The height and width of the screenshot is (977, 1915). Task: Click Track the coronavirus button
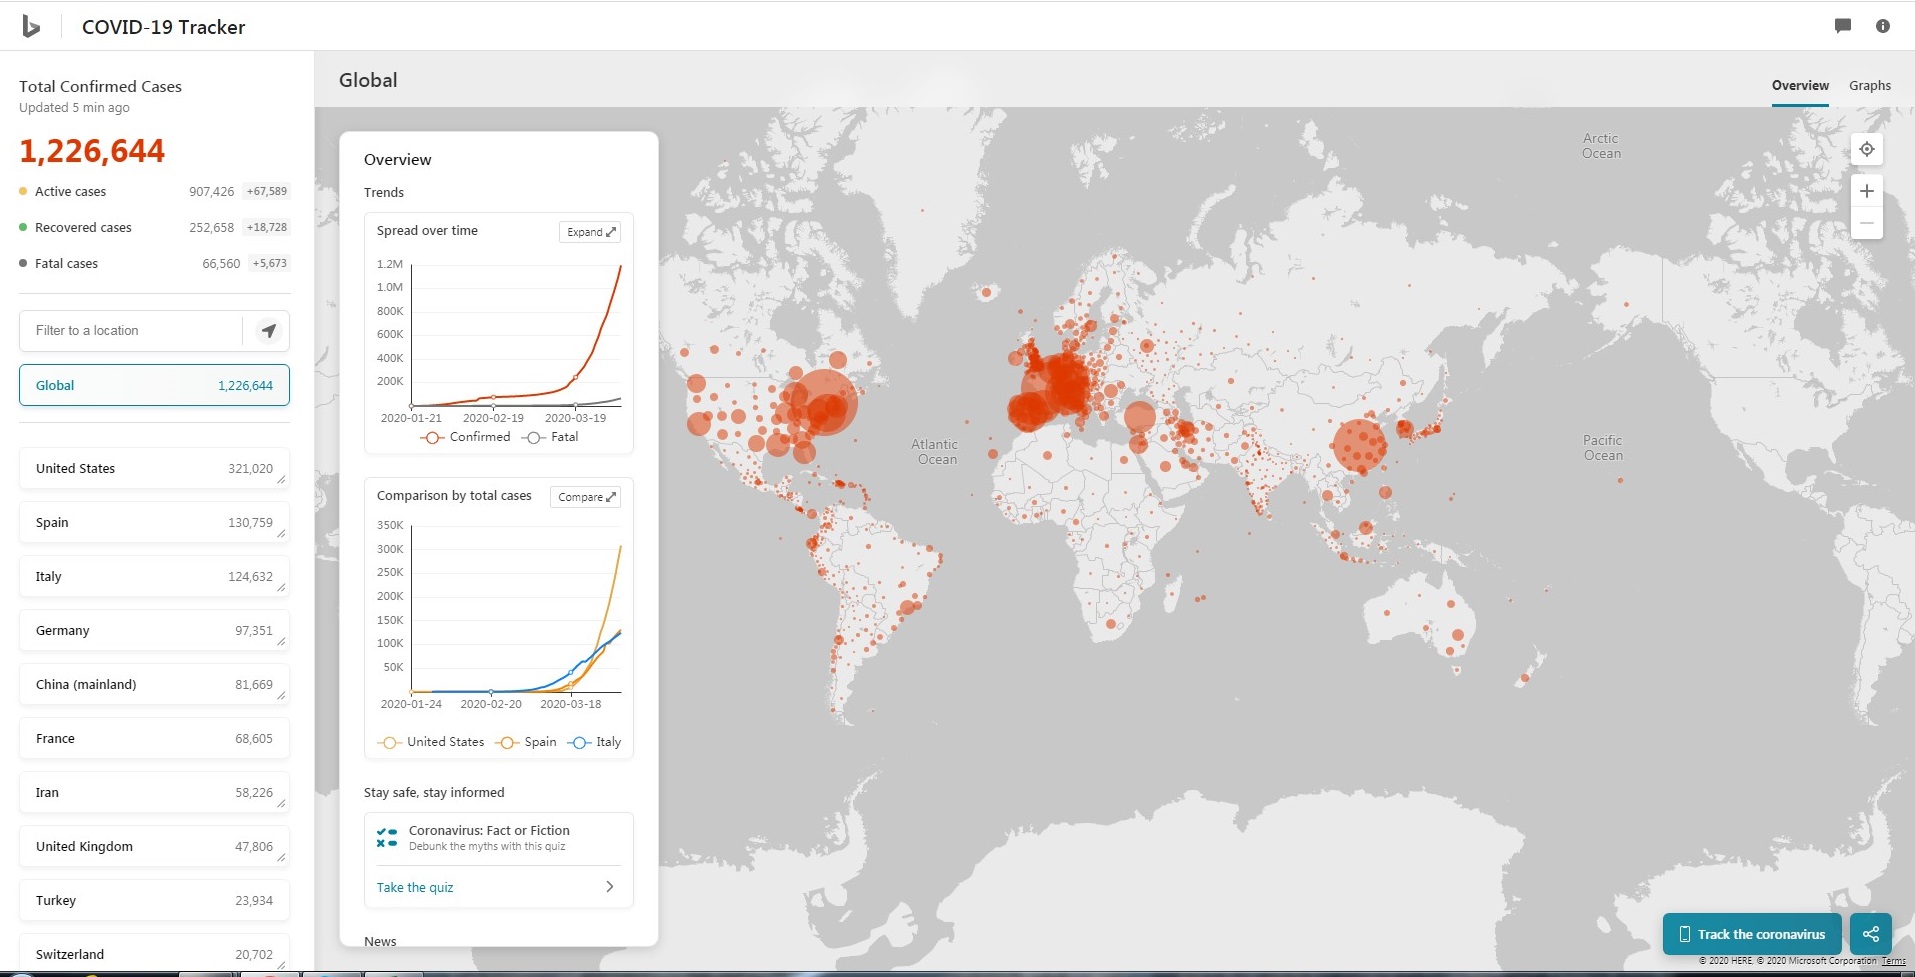coord(1751,934)
